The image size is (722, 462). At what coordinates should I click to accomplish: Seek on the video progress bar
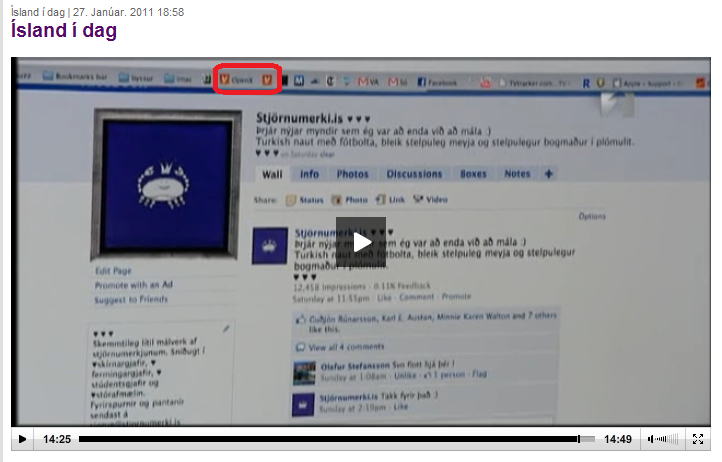coord(330,439)
